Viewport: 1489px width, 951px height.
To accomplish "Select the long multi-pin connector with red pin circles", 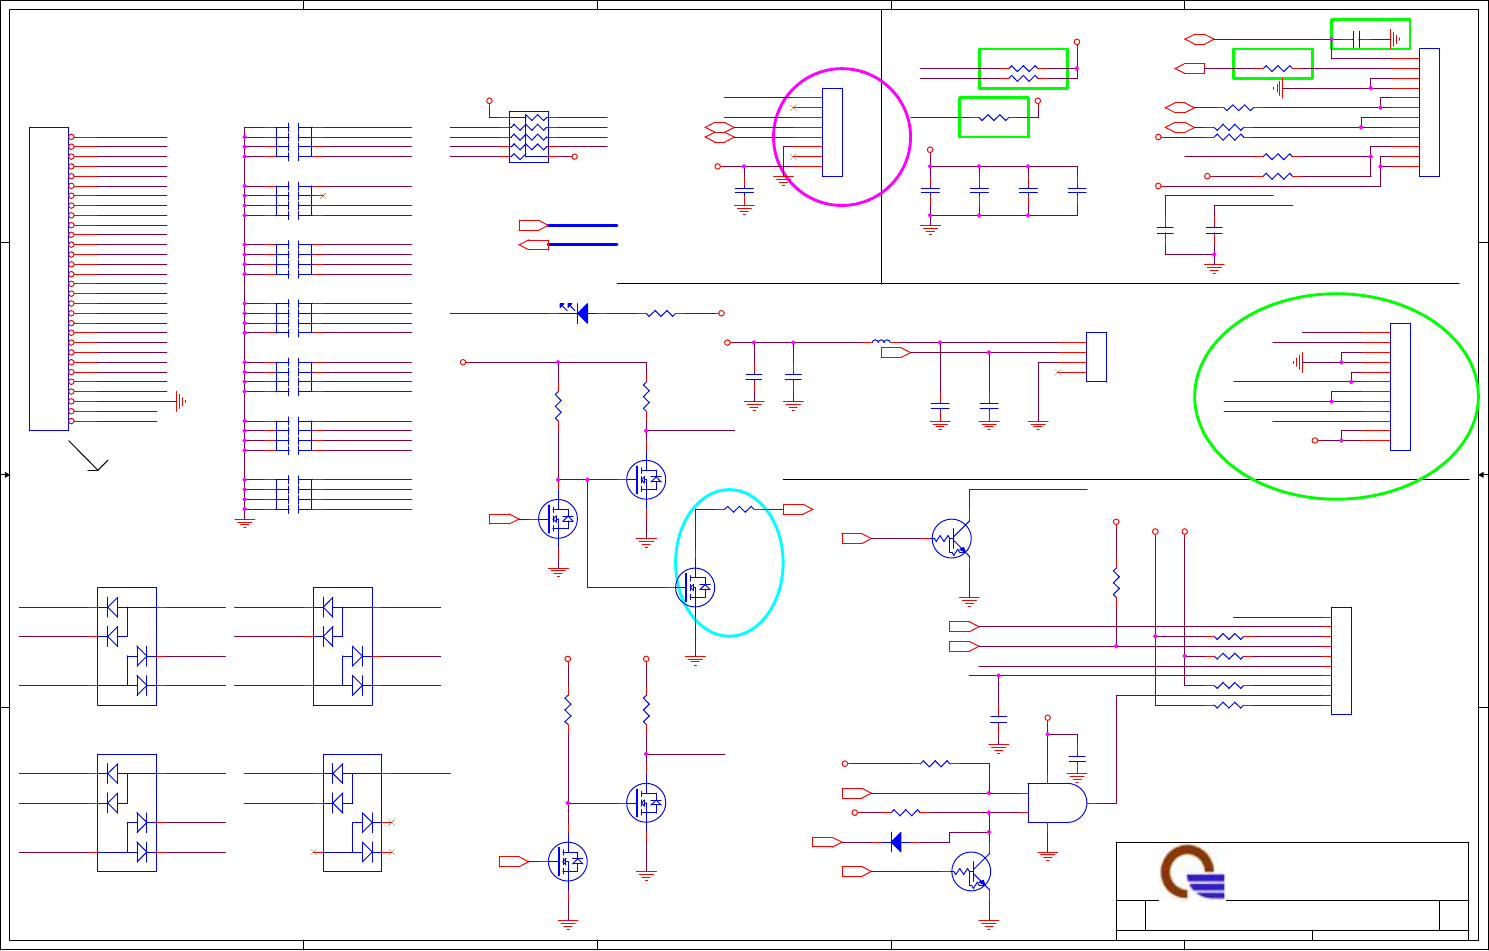I will pos(49,279).
